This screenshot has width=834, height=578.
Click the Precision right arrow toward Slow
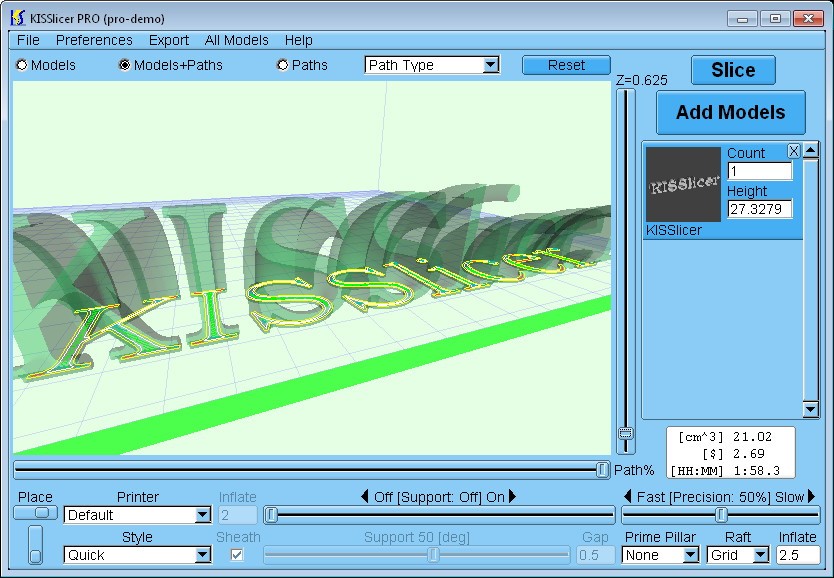pos(812,496)
